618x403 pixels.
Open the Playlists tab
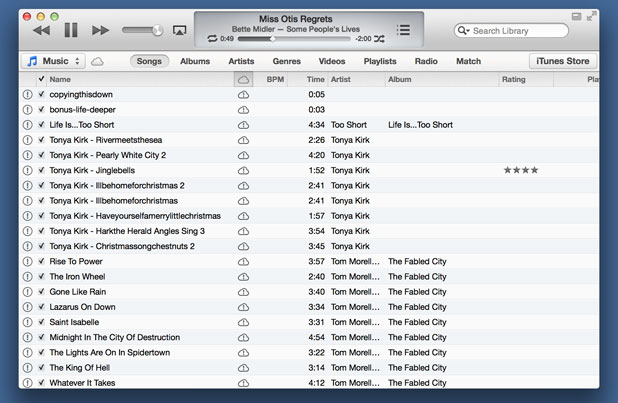tap(380, 62)
